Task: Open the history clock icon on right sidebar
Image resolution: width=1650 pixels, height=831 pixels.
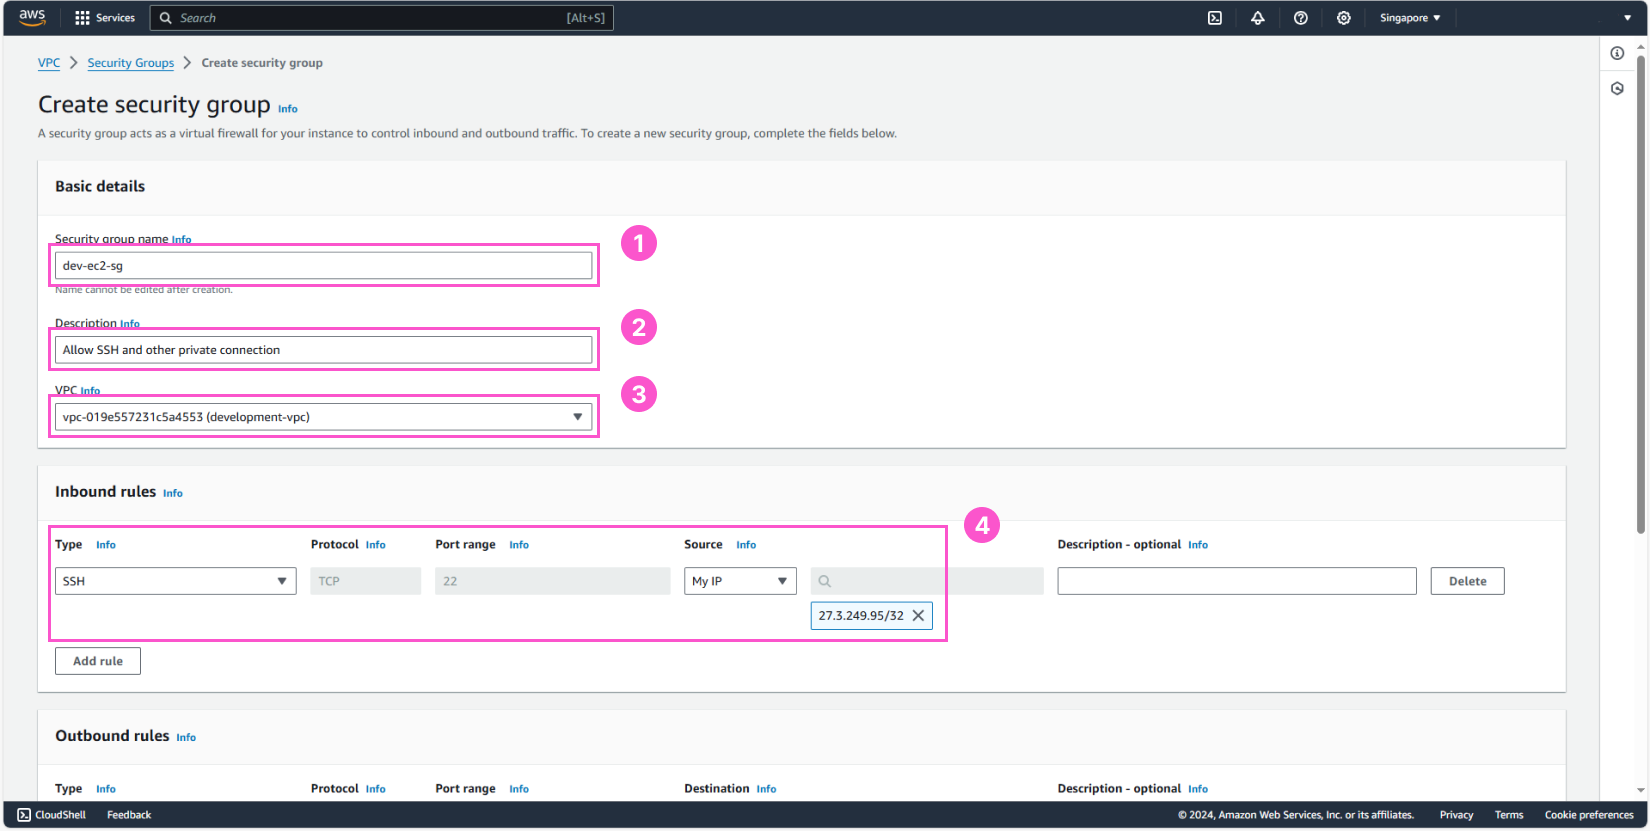Action: point(1617,89)
